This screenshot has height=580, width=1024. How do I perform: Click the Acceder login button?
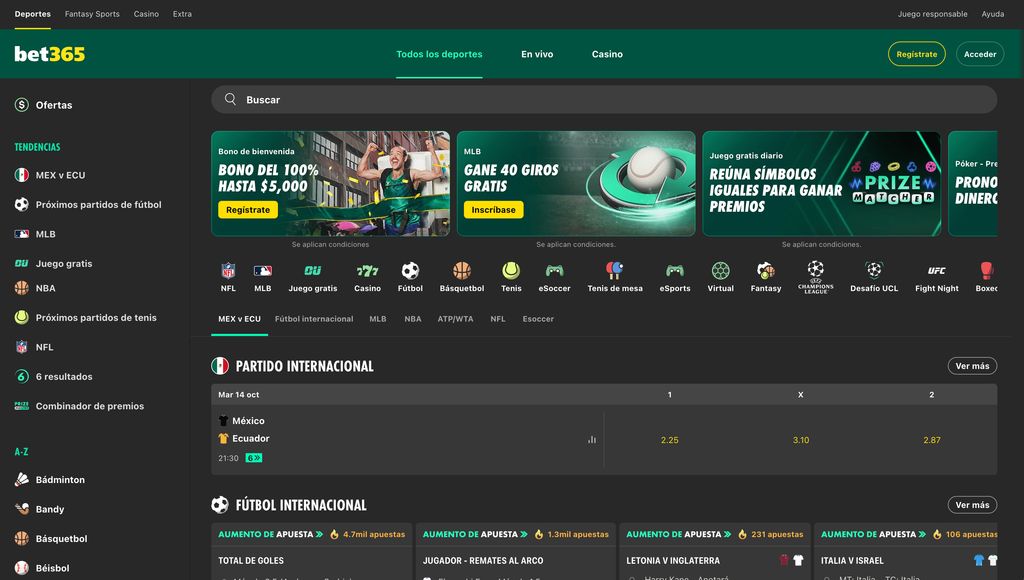(x=980, y=54)
